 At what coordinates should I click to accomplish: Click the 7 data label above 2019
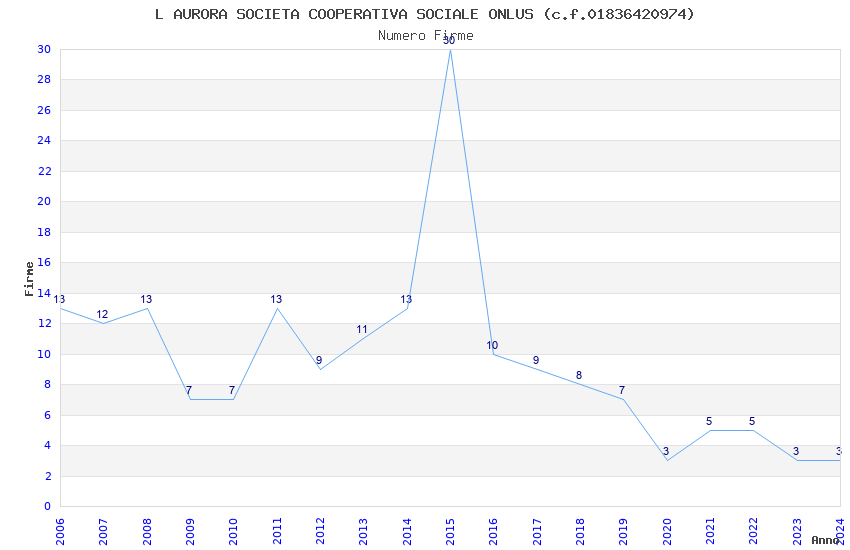(622, 390)
